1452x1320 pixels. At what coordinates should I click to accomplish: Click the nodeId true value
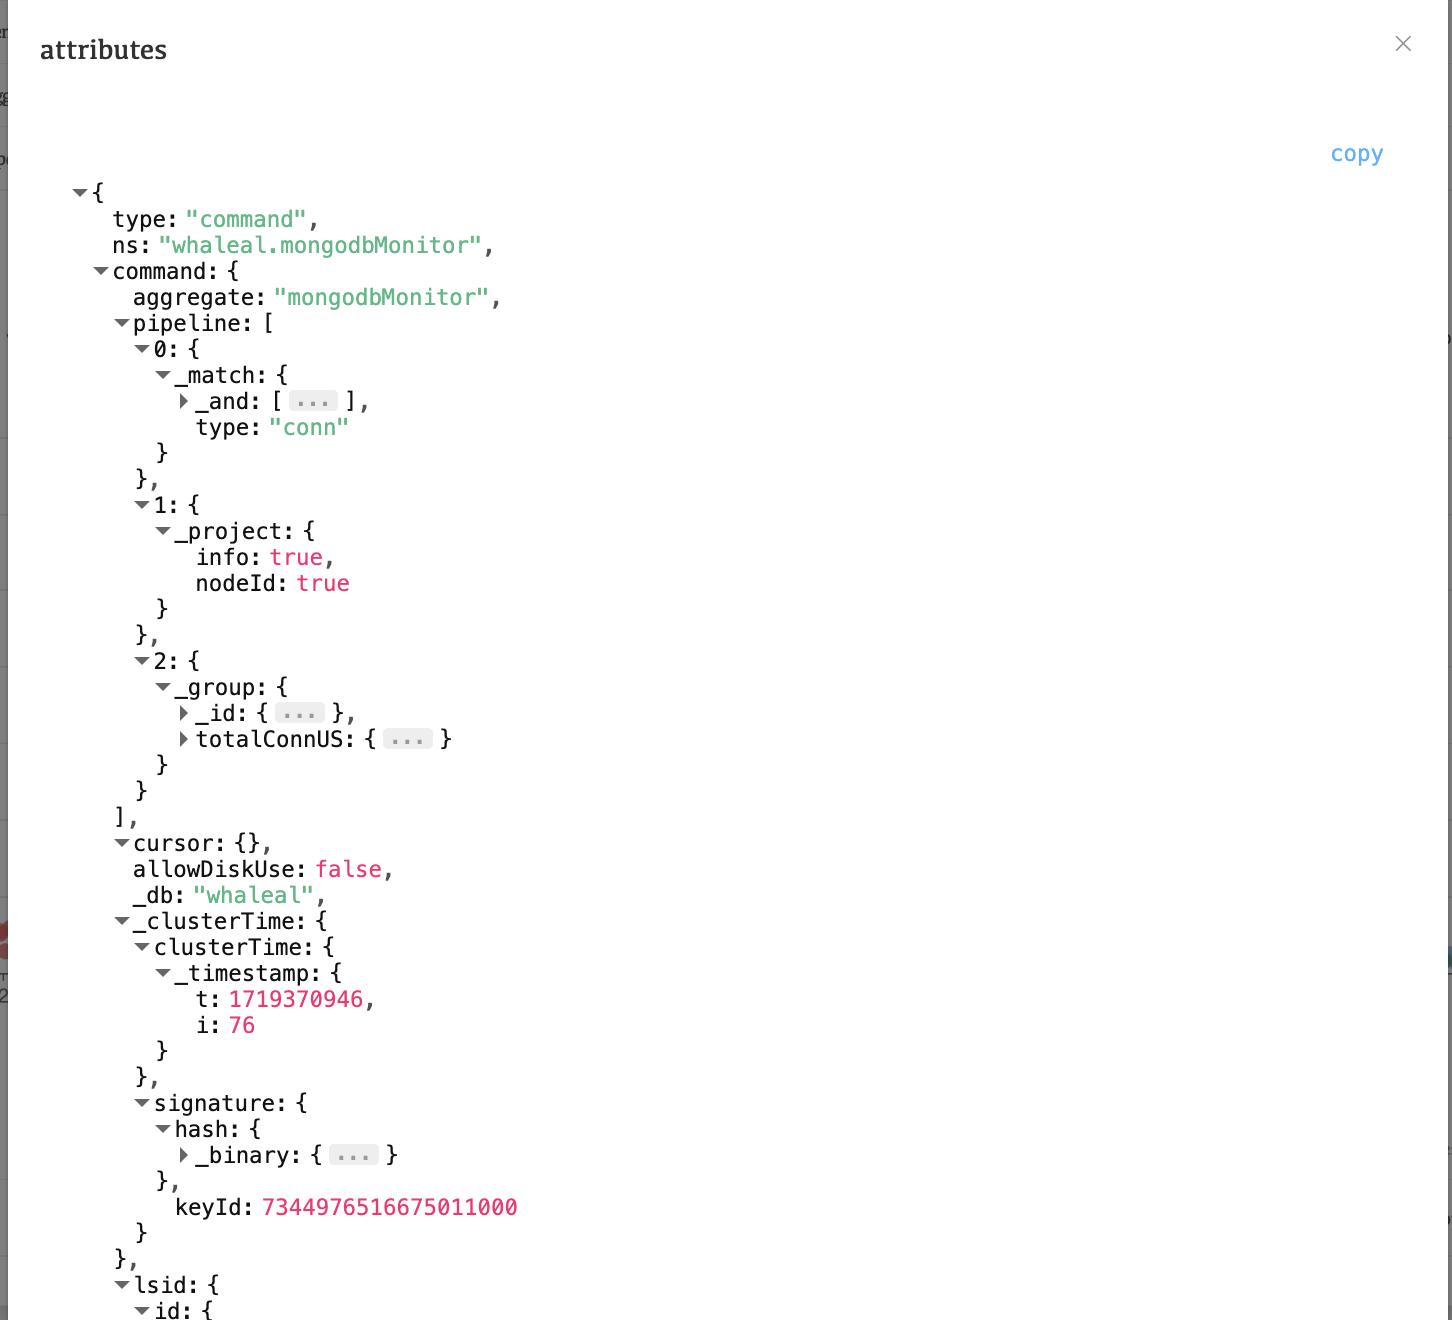point(323,583)
